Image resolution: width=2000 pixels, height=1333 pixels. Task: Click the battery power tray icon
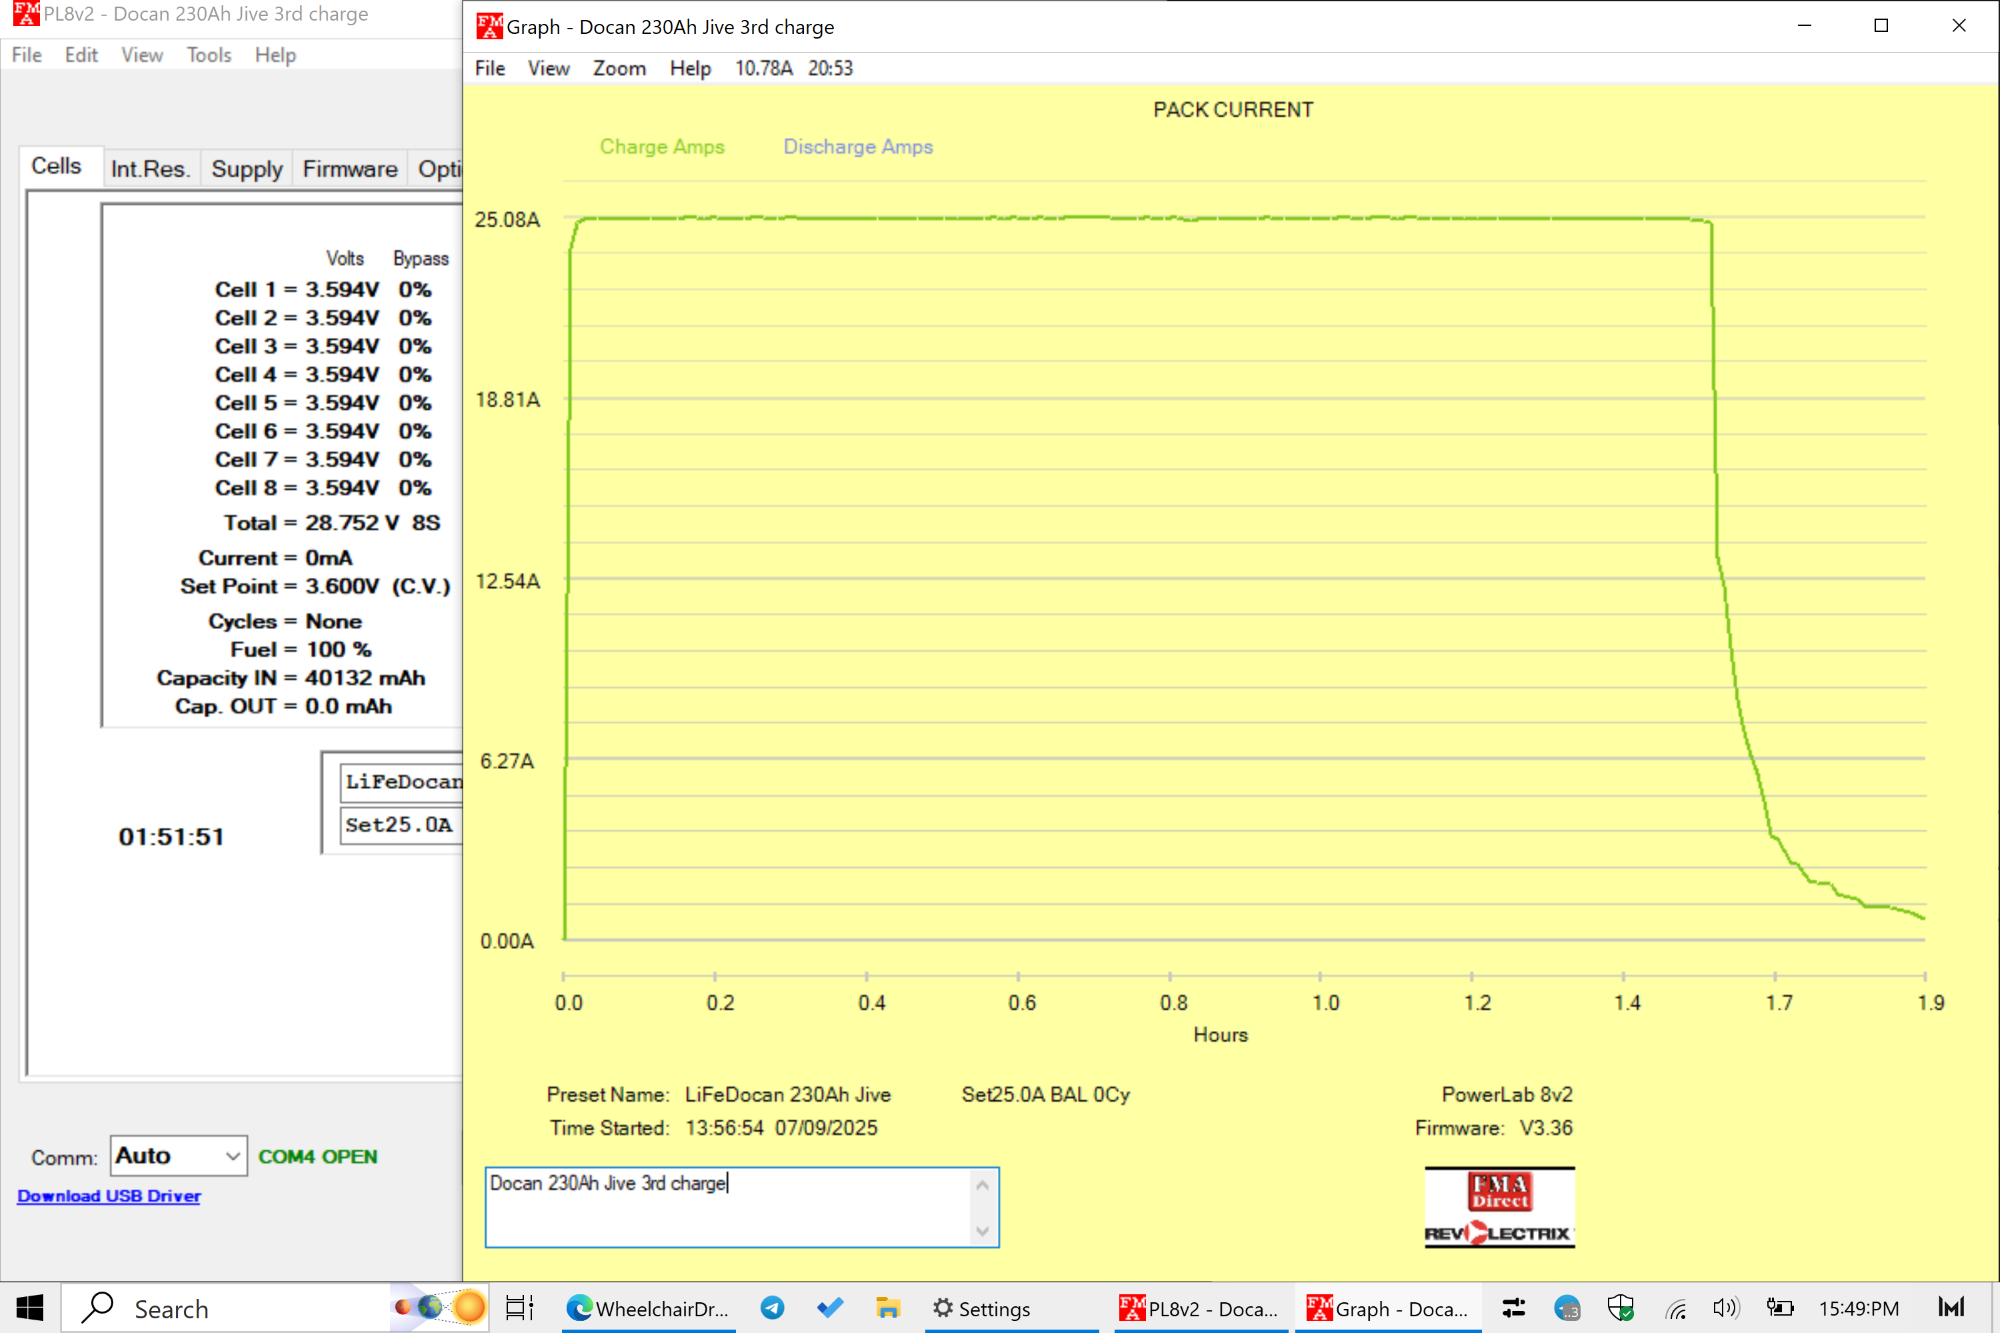(x=1779, y=1308)
